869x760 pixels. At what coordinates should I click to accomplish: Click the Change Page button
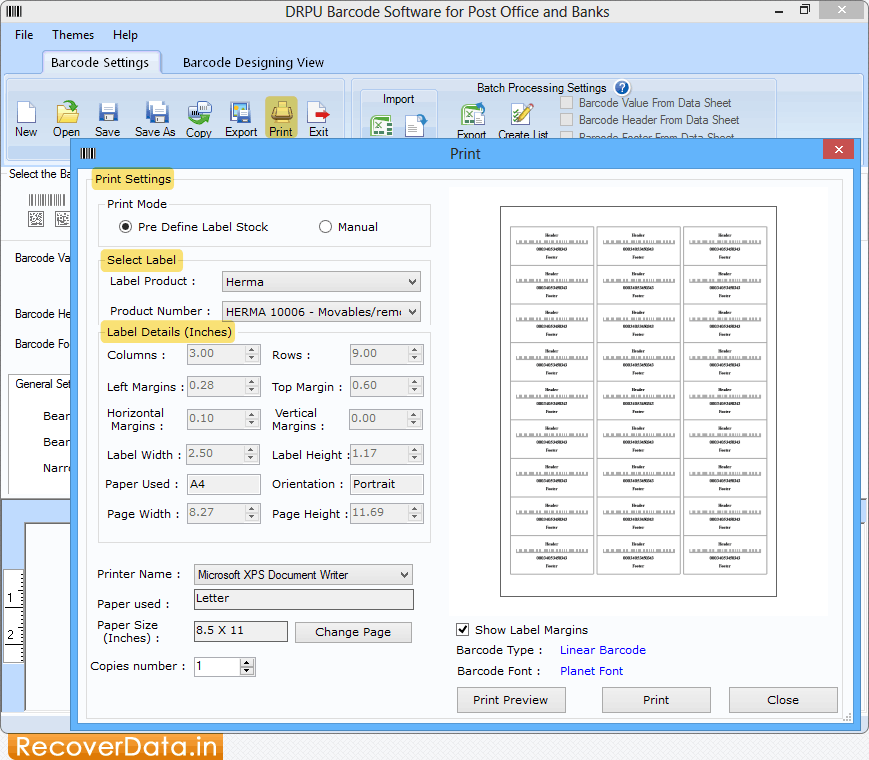tap(352, 632)
